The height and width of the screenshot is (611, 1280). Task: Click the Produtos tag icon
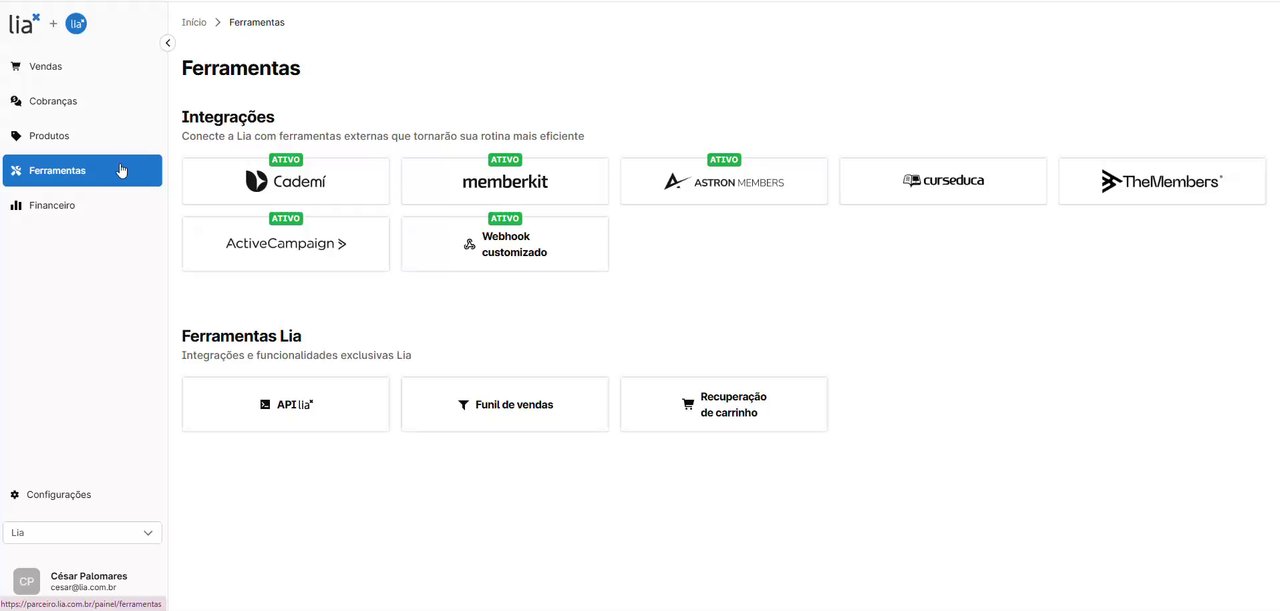point(16,136)
